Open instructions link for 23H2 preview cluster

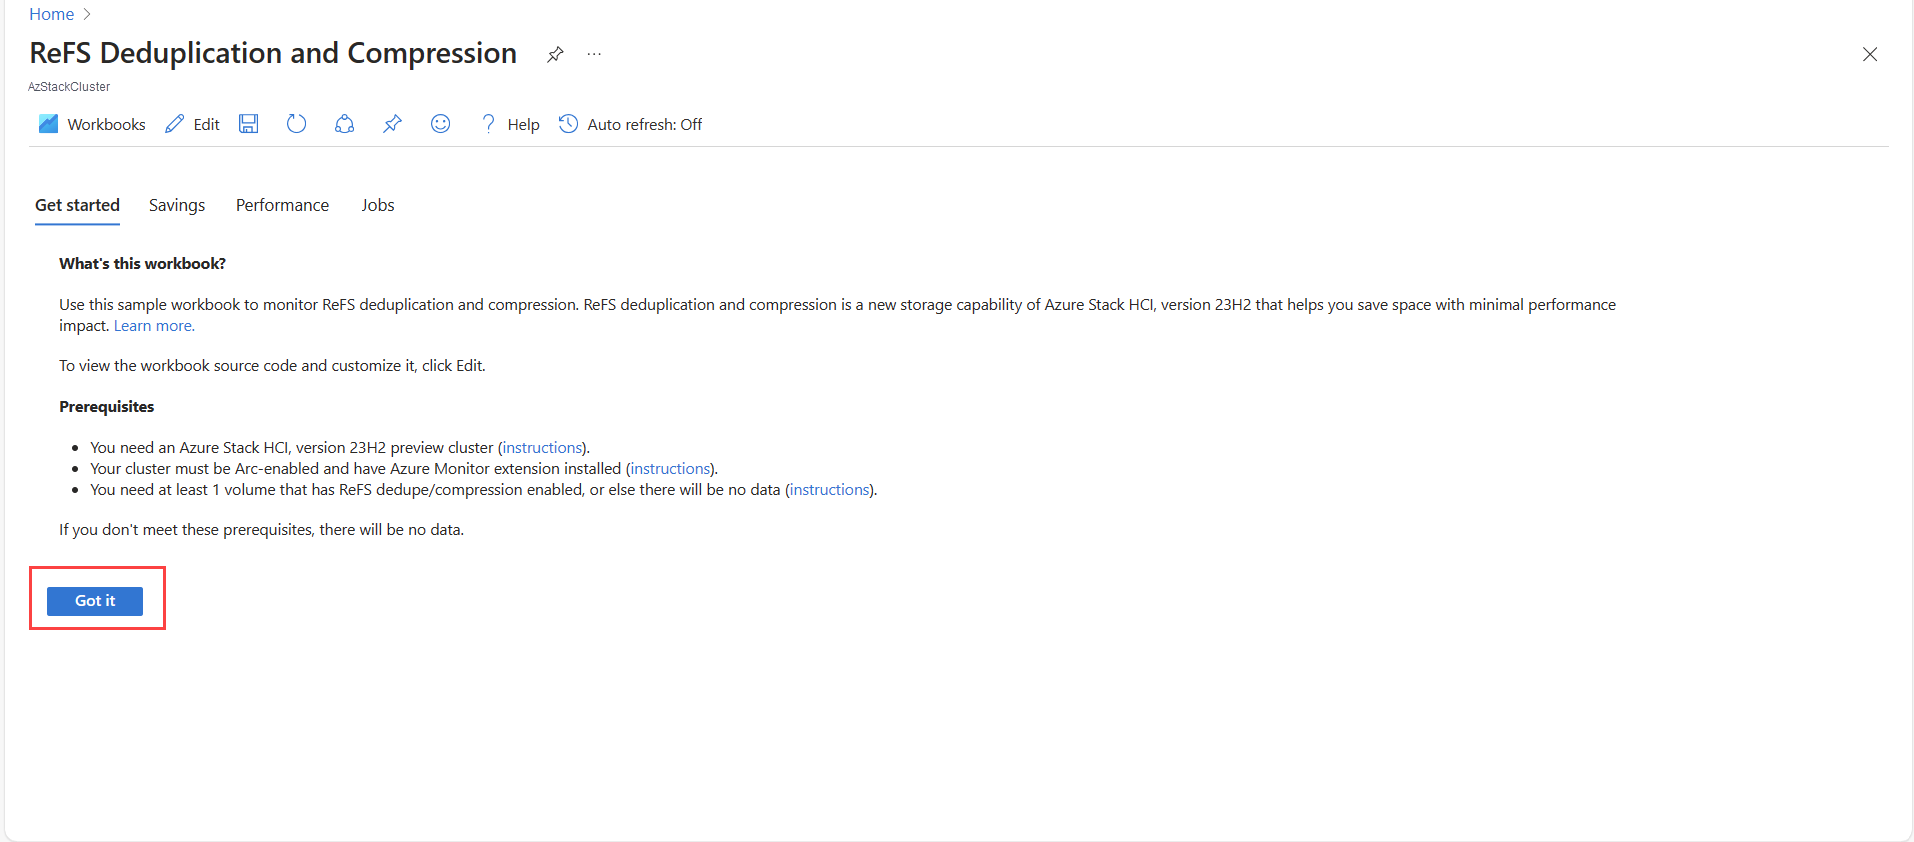542,448
